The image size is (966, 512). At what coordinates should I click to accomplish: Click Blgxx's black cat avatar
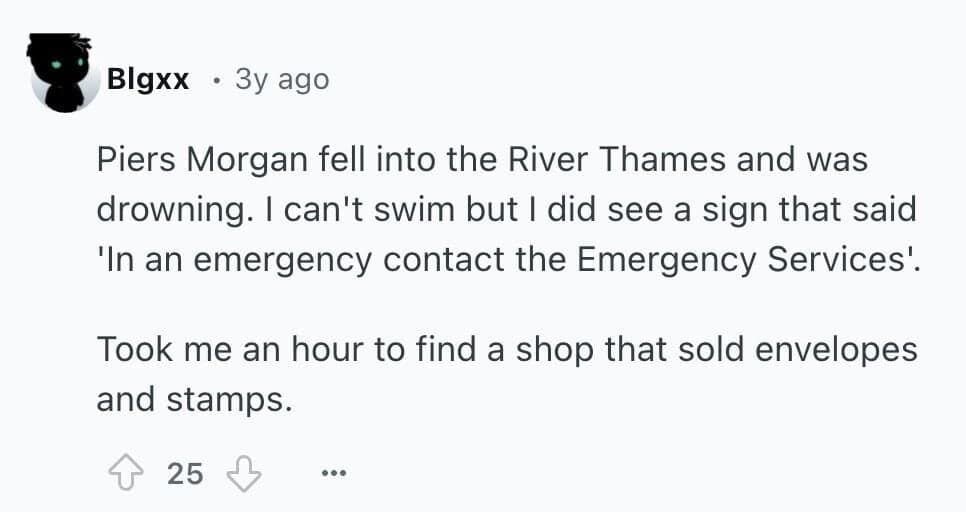(x=64, y=74)
